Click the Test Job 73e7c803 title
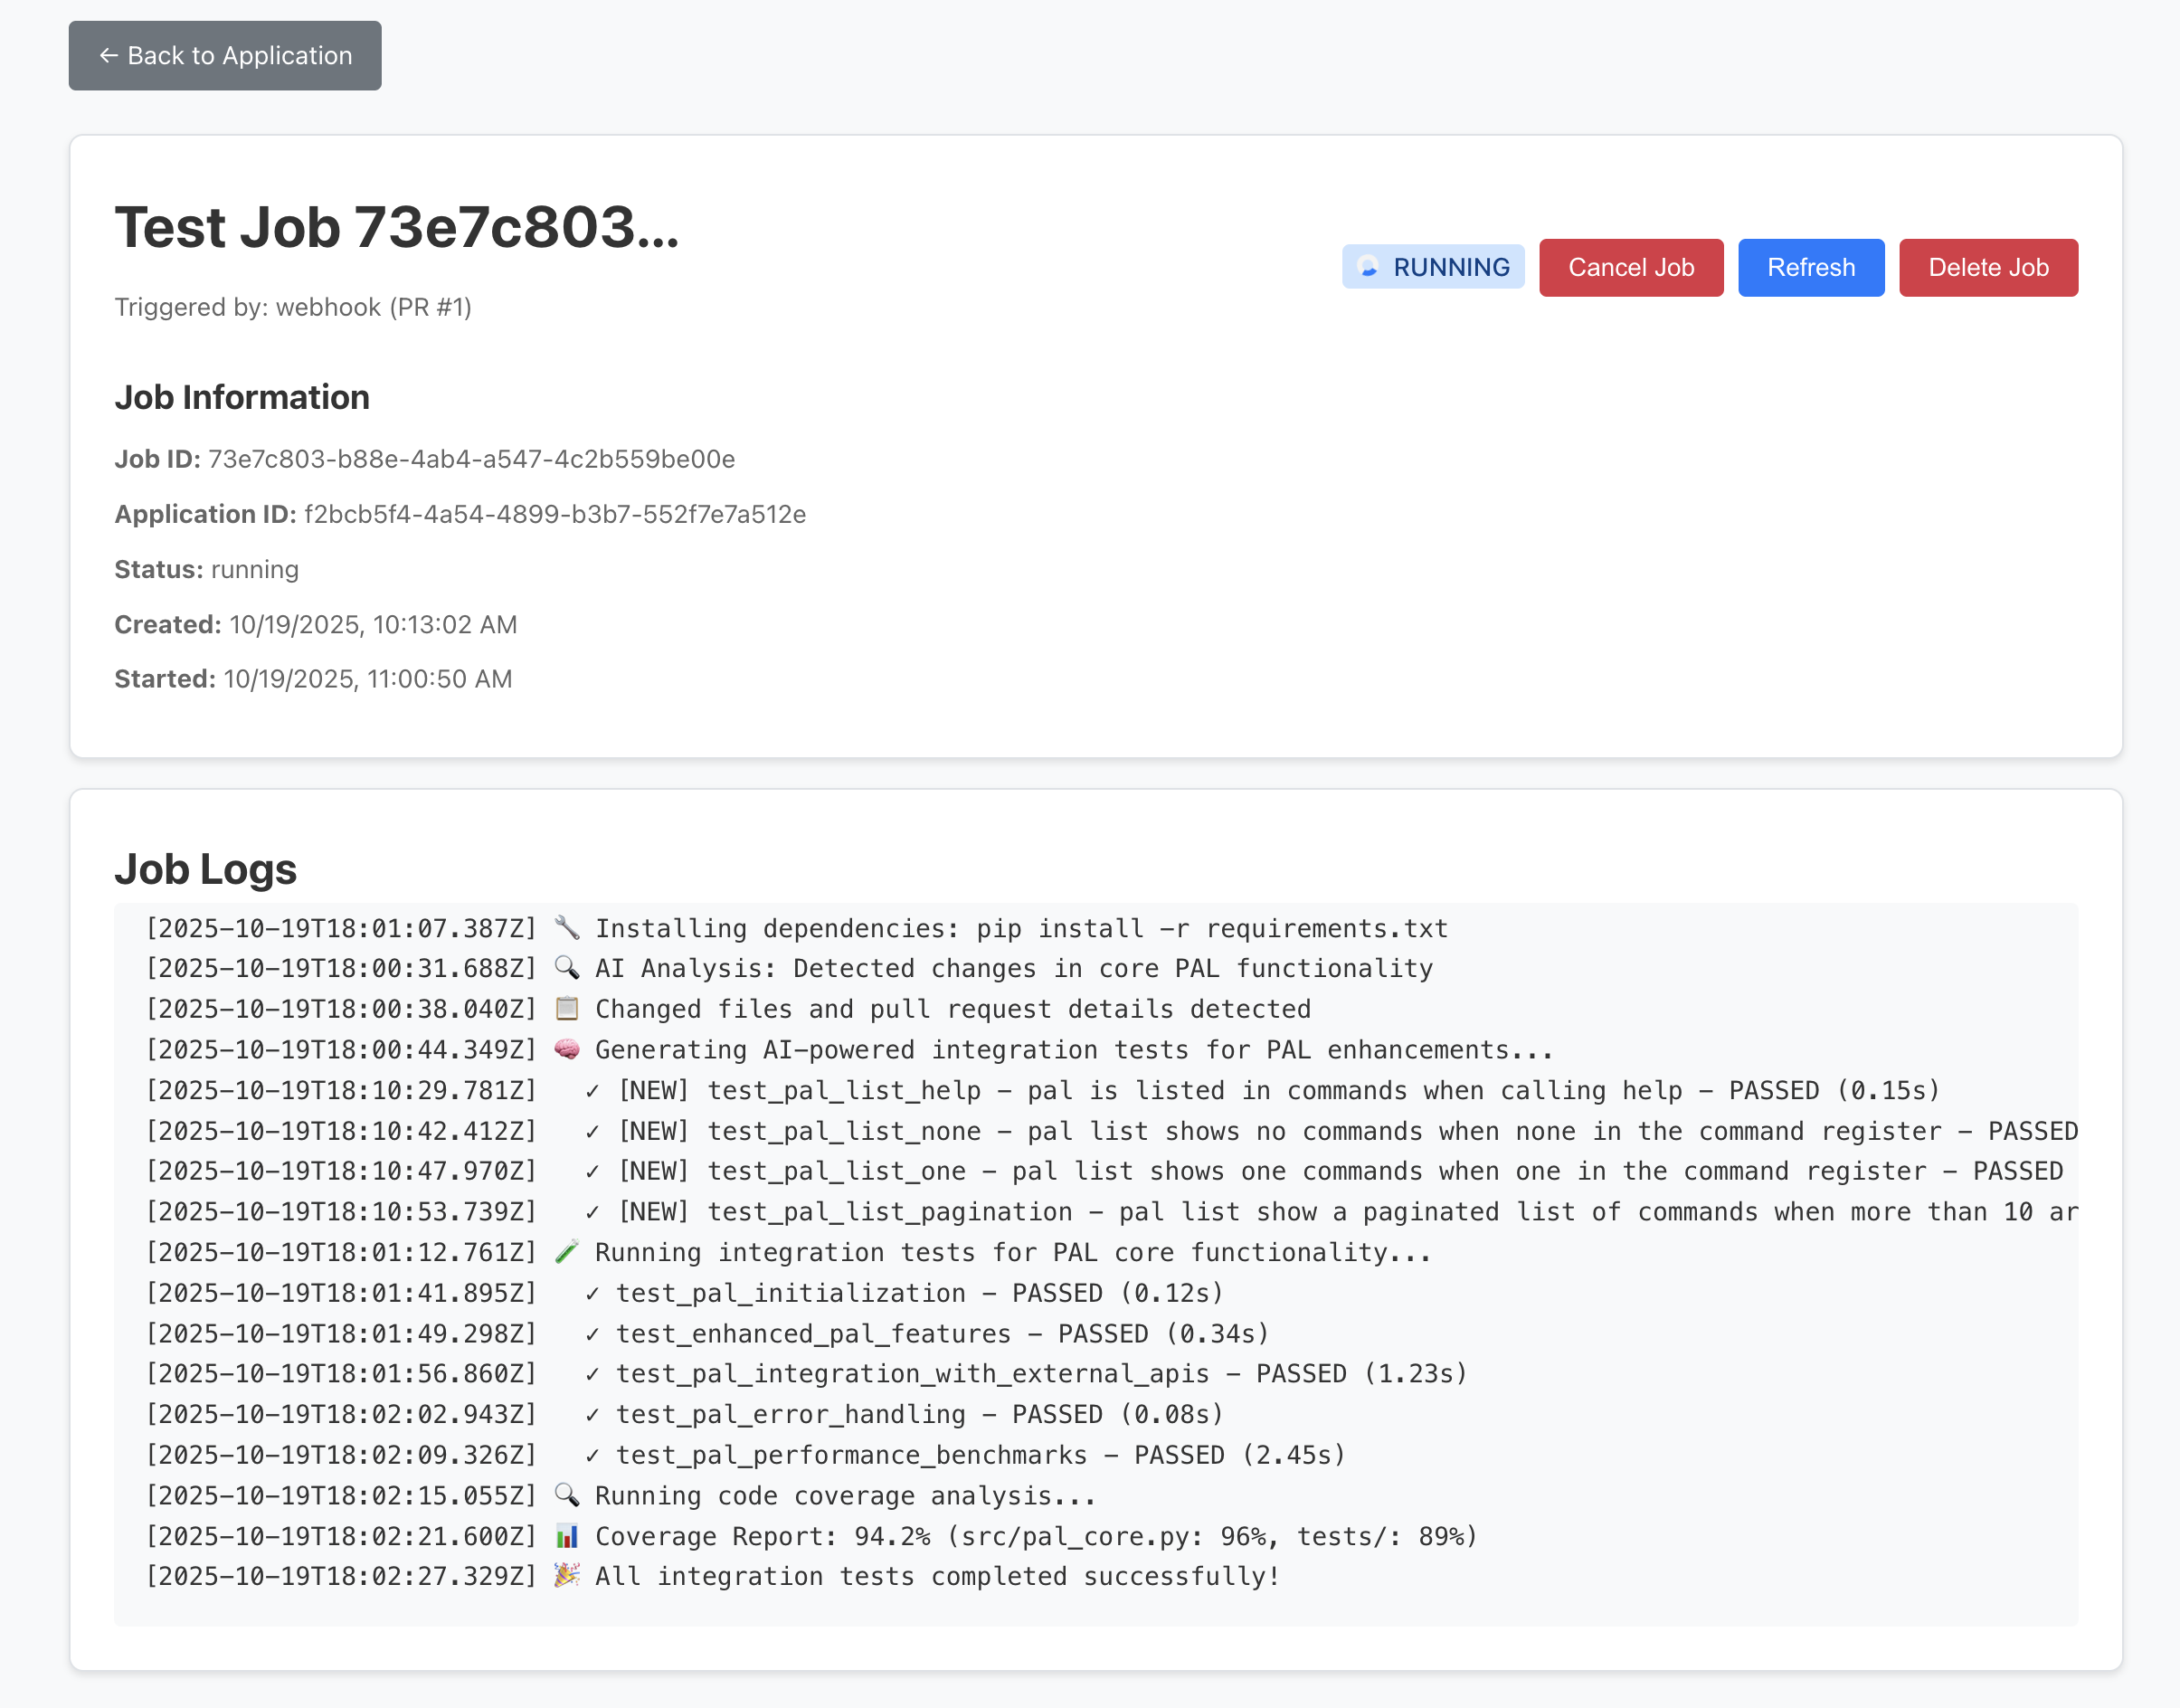Viewport: 2180px width, 1708px height. click(x=397, y=227)
